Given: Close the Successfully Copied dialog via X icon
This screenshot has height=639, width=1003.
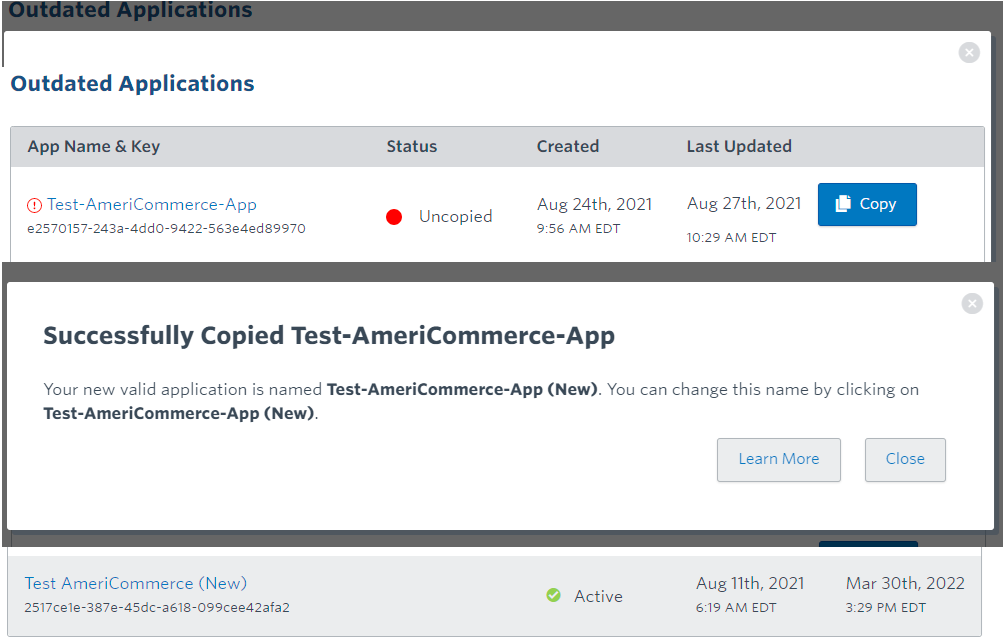Looking at the screenshot, I should pos(972,303).
